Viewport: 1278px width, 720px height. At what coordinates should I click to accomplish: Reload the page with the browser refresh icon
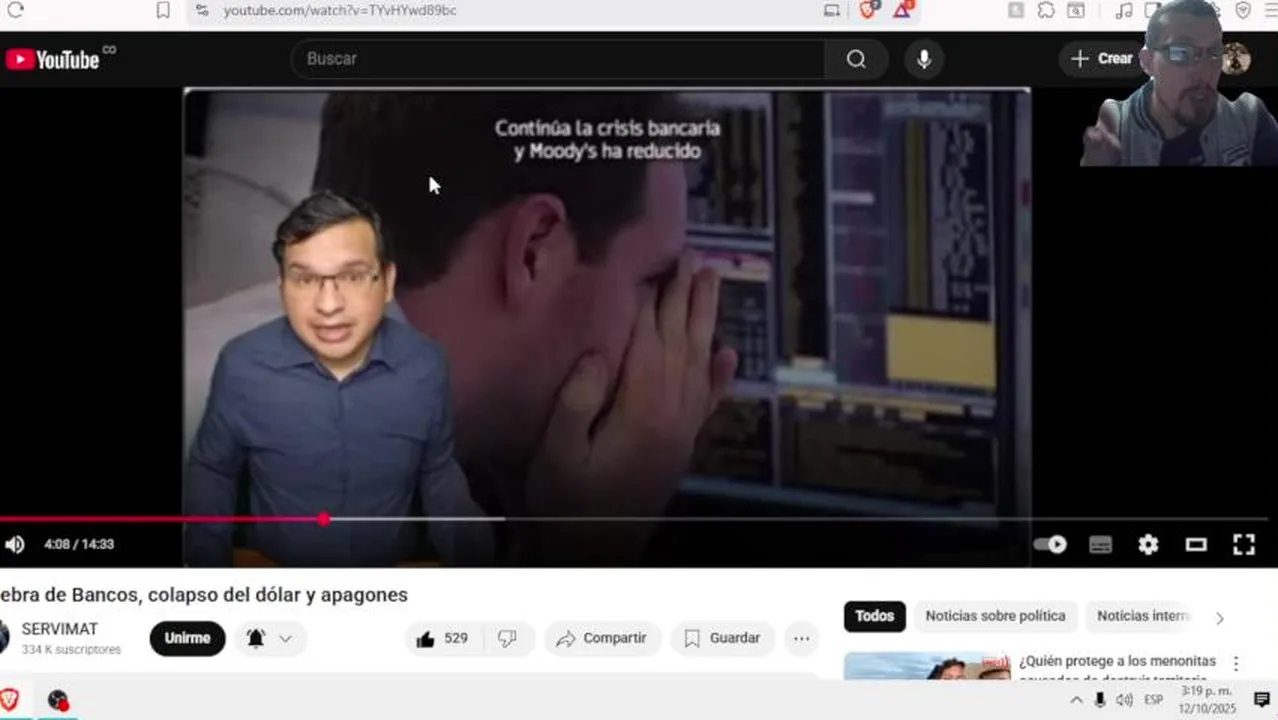point(16,10)
